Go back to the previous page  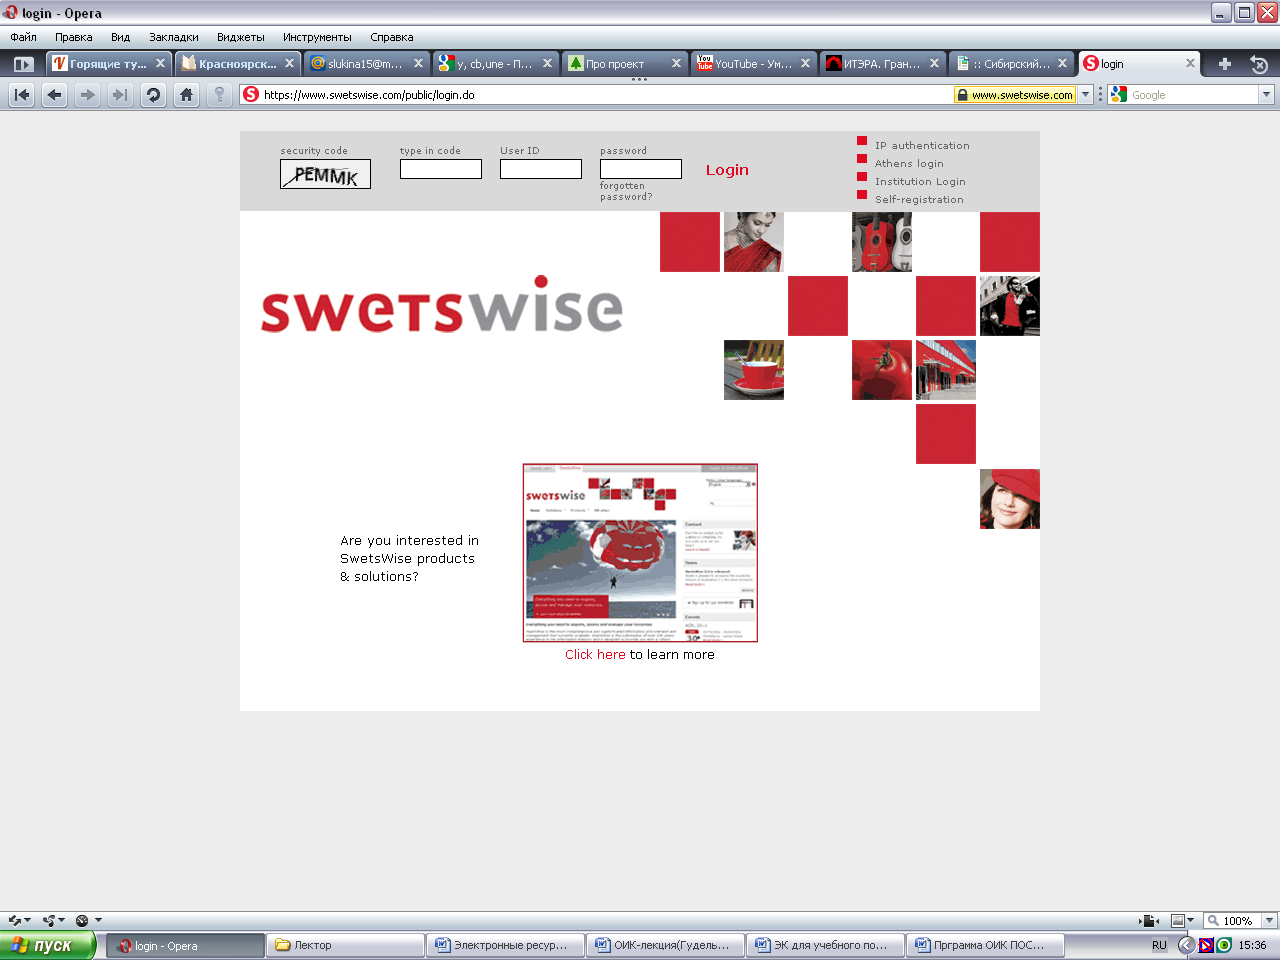(55, 95)
